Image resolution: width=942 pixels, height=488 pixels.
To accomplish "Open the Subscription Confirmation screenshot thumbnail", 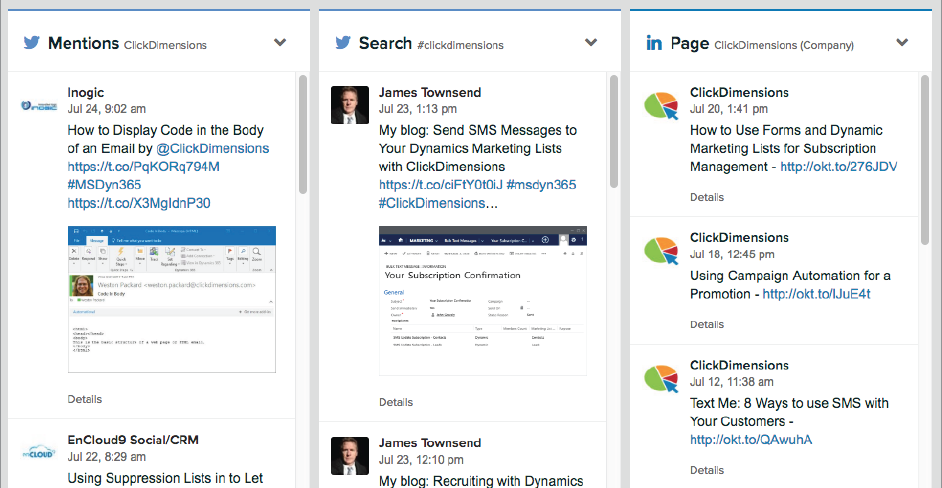I will [483, 300].
